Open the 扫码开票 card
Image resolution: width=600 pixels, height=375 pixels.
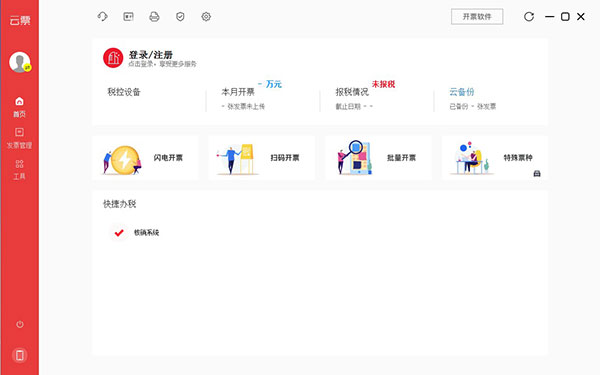coord(262,158)
